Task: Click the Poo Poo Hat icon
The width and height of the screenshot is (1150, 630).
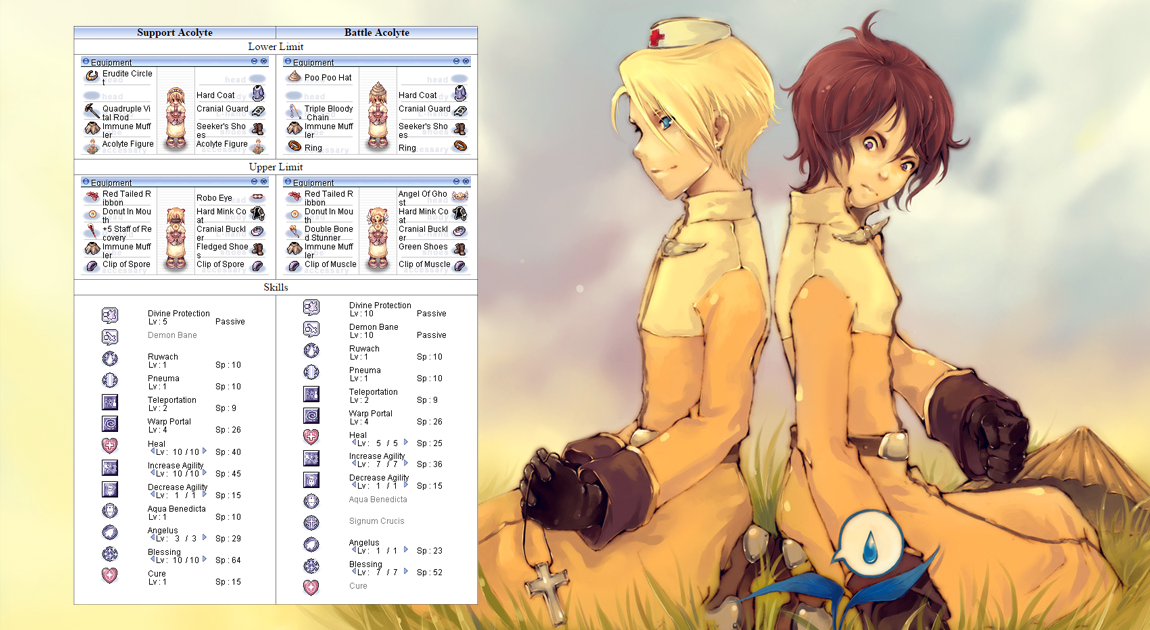Action: tap(294, 76)
